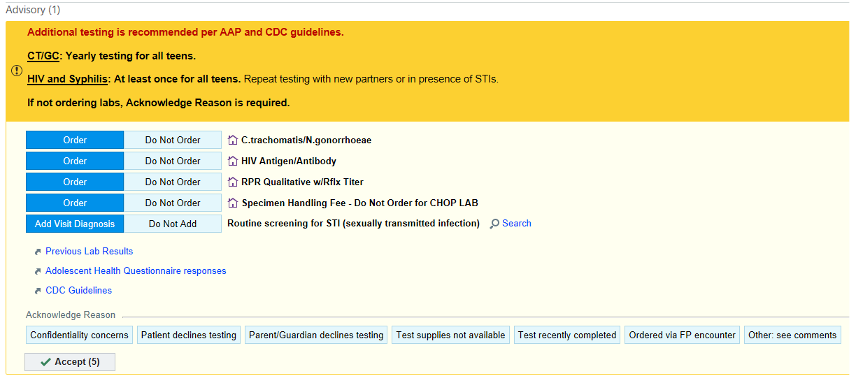Click the Accept (5) button
Viewport: 850px width, 376px height.
pyautogui.click(x=70, y=362)
